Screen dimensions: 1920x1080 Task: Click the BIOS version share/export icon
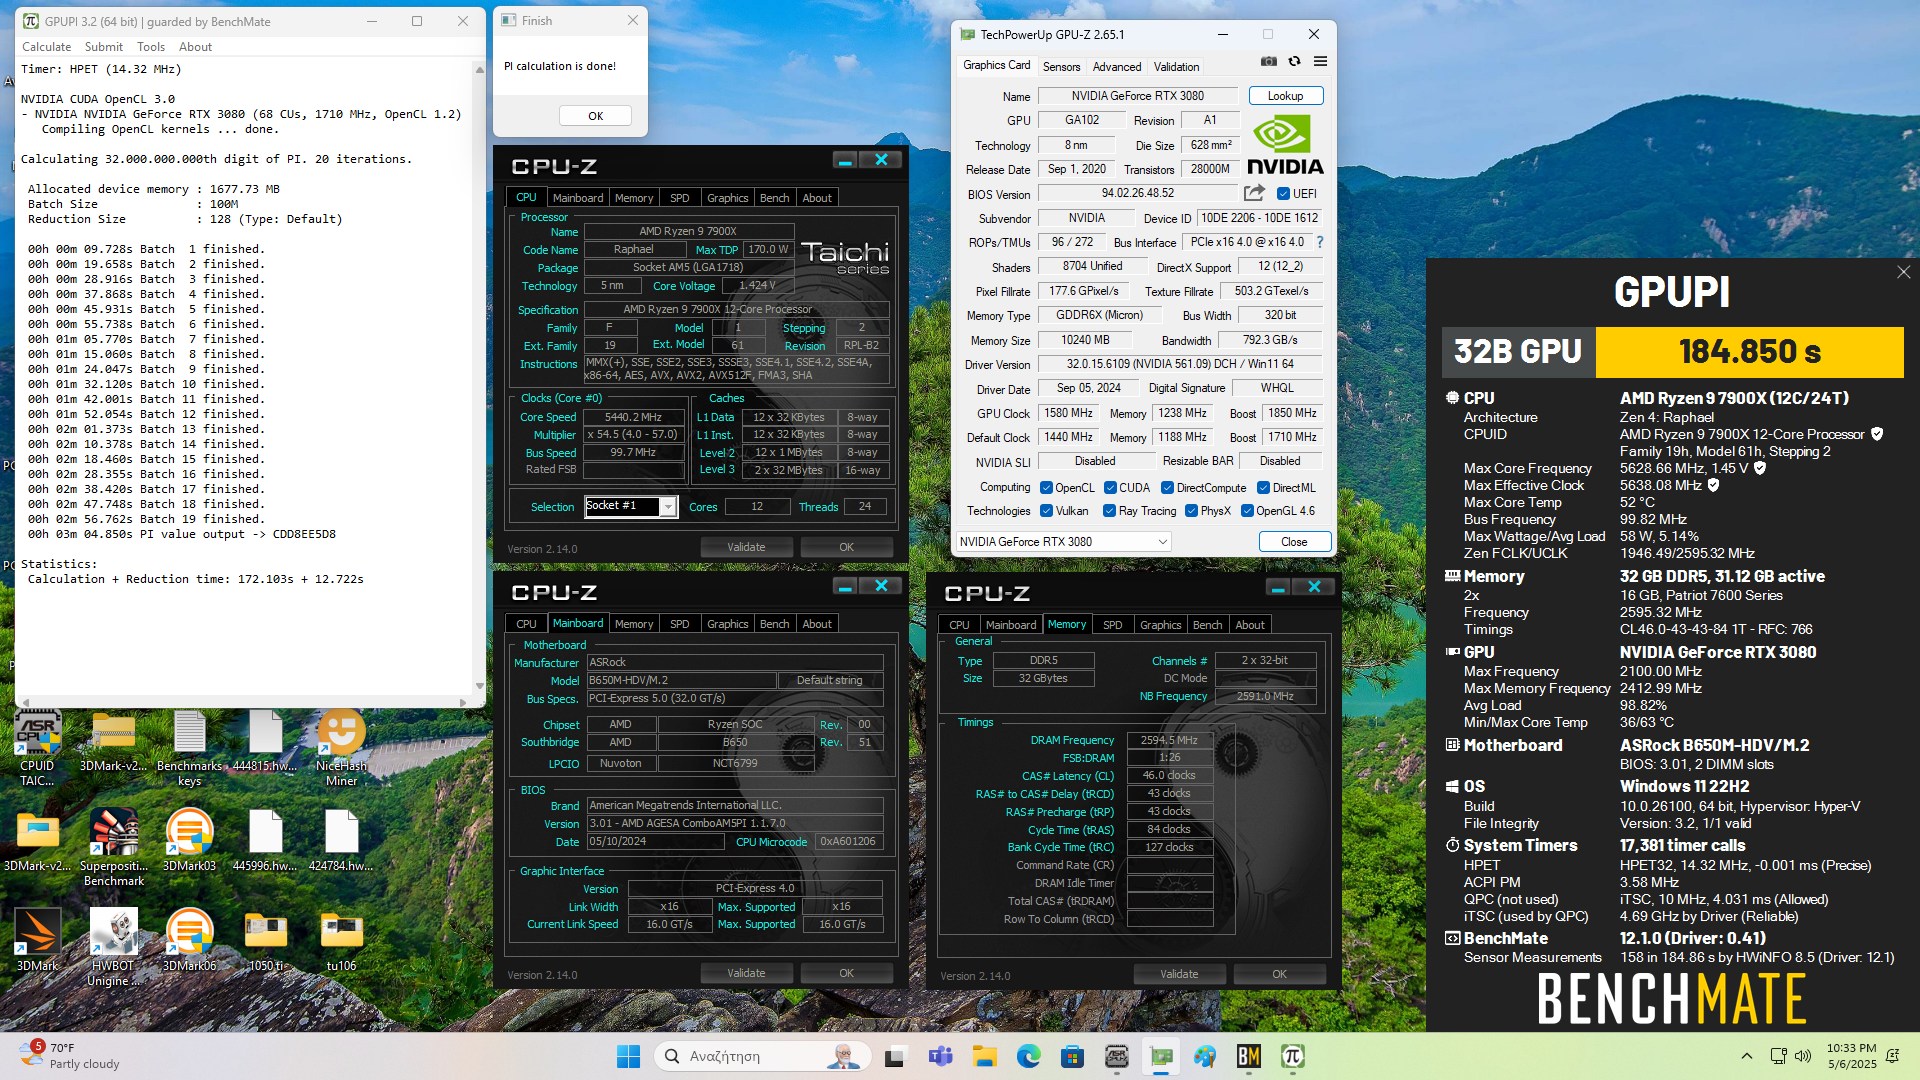(1254, 193)
